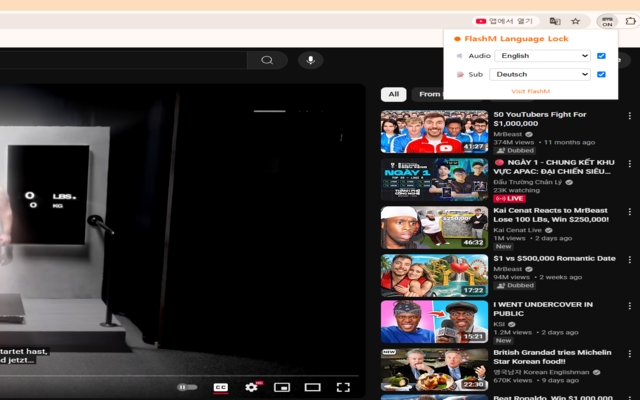
Task: Click the red LIVE badge
Action: point(509,199)
